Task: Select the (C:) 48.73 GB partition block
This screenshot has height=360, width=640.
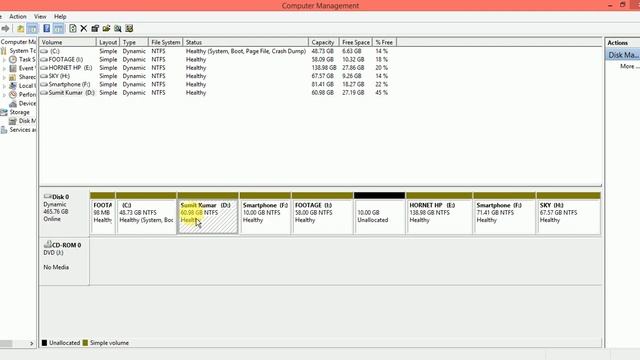Action: (146, 213)
